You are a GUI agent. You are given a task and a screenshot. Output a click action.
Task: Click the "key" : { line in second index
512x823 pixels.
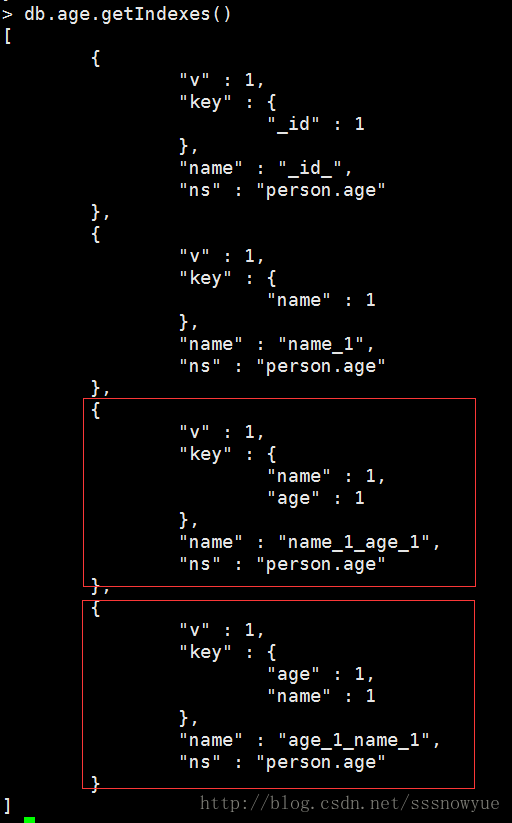click(x=227, y=278)
